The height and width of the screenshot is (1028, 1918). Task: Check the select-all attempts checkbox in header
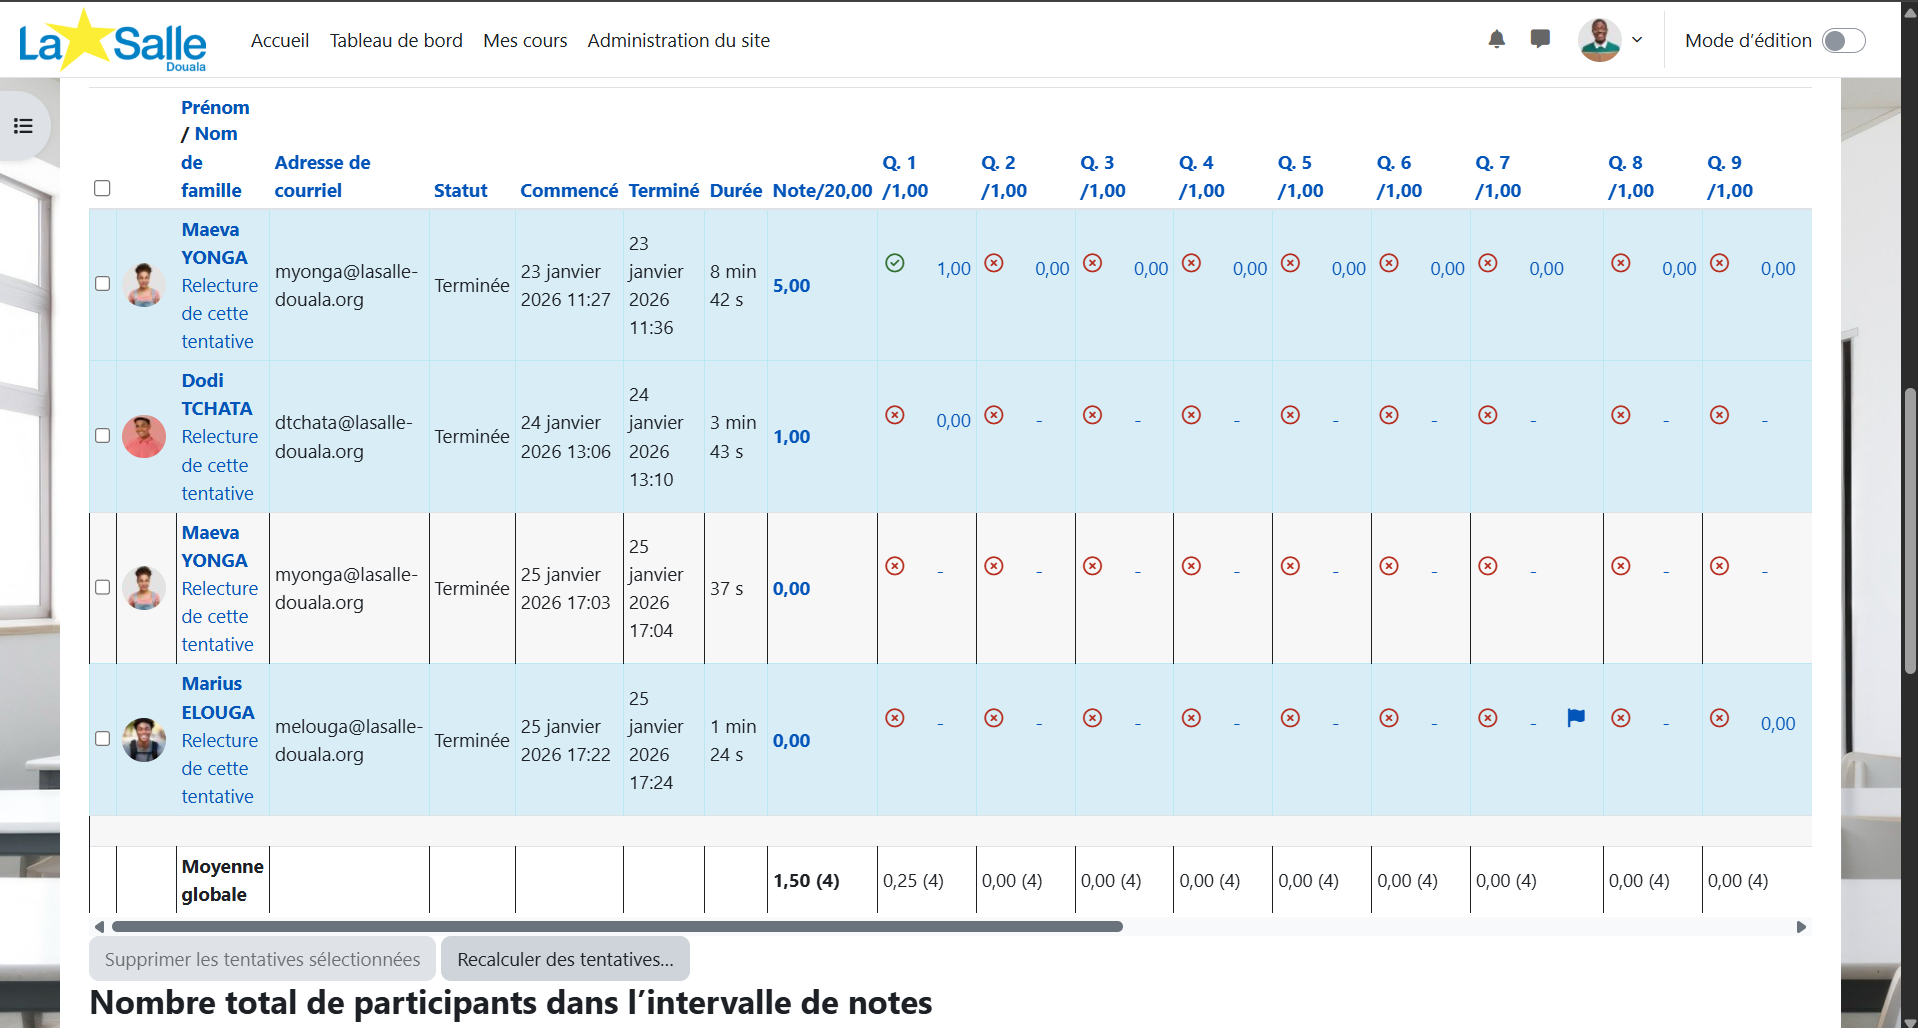[x=102, y=188]
